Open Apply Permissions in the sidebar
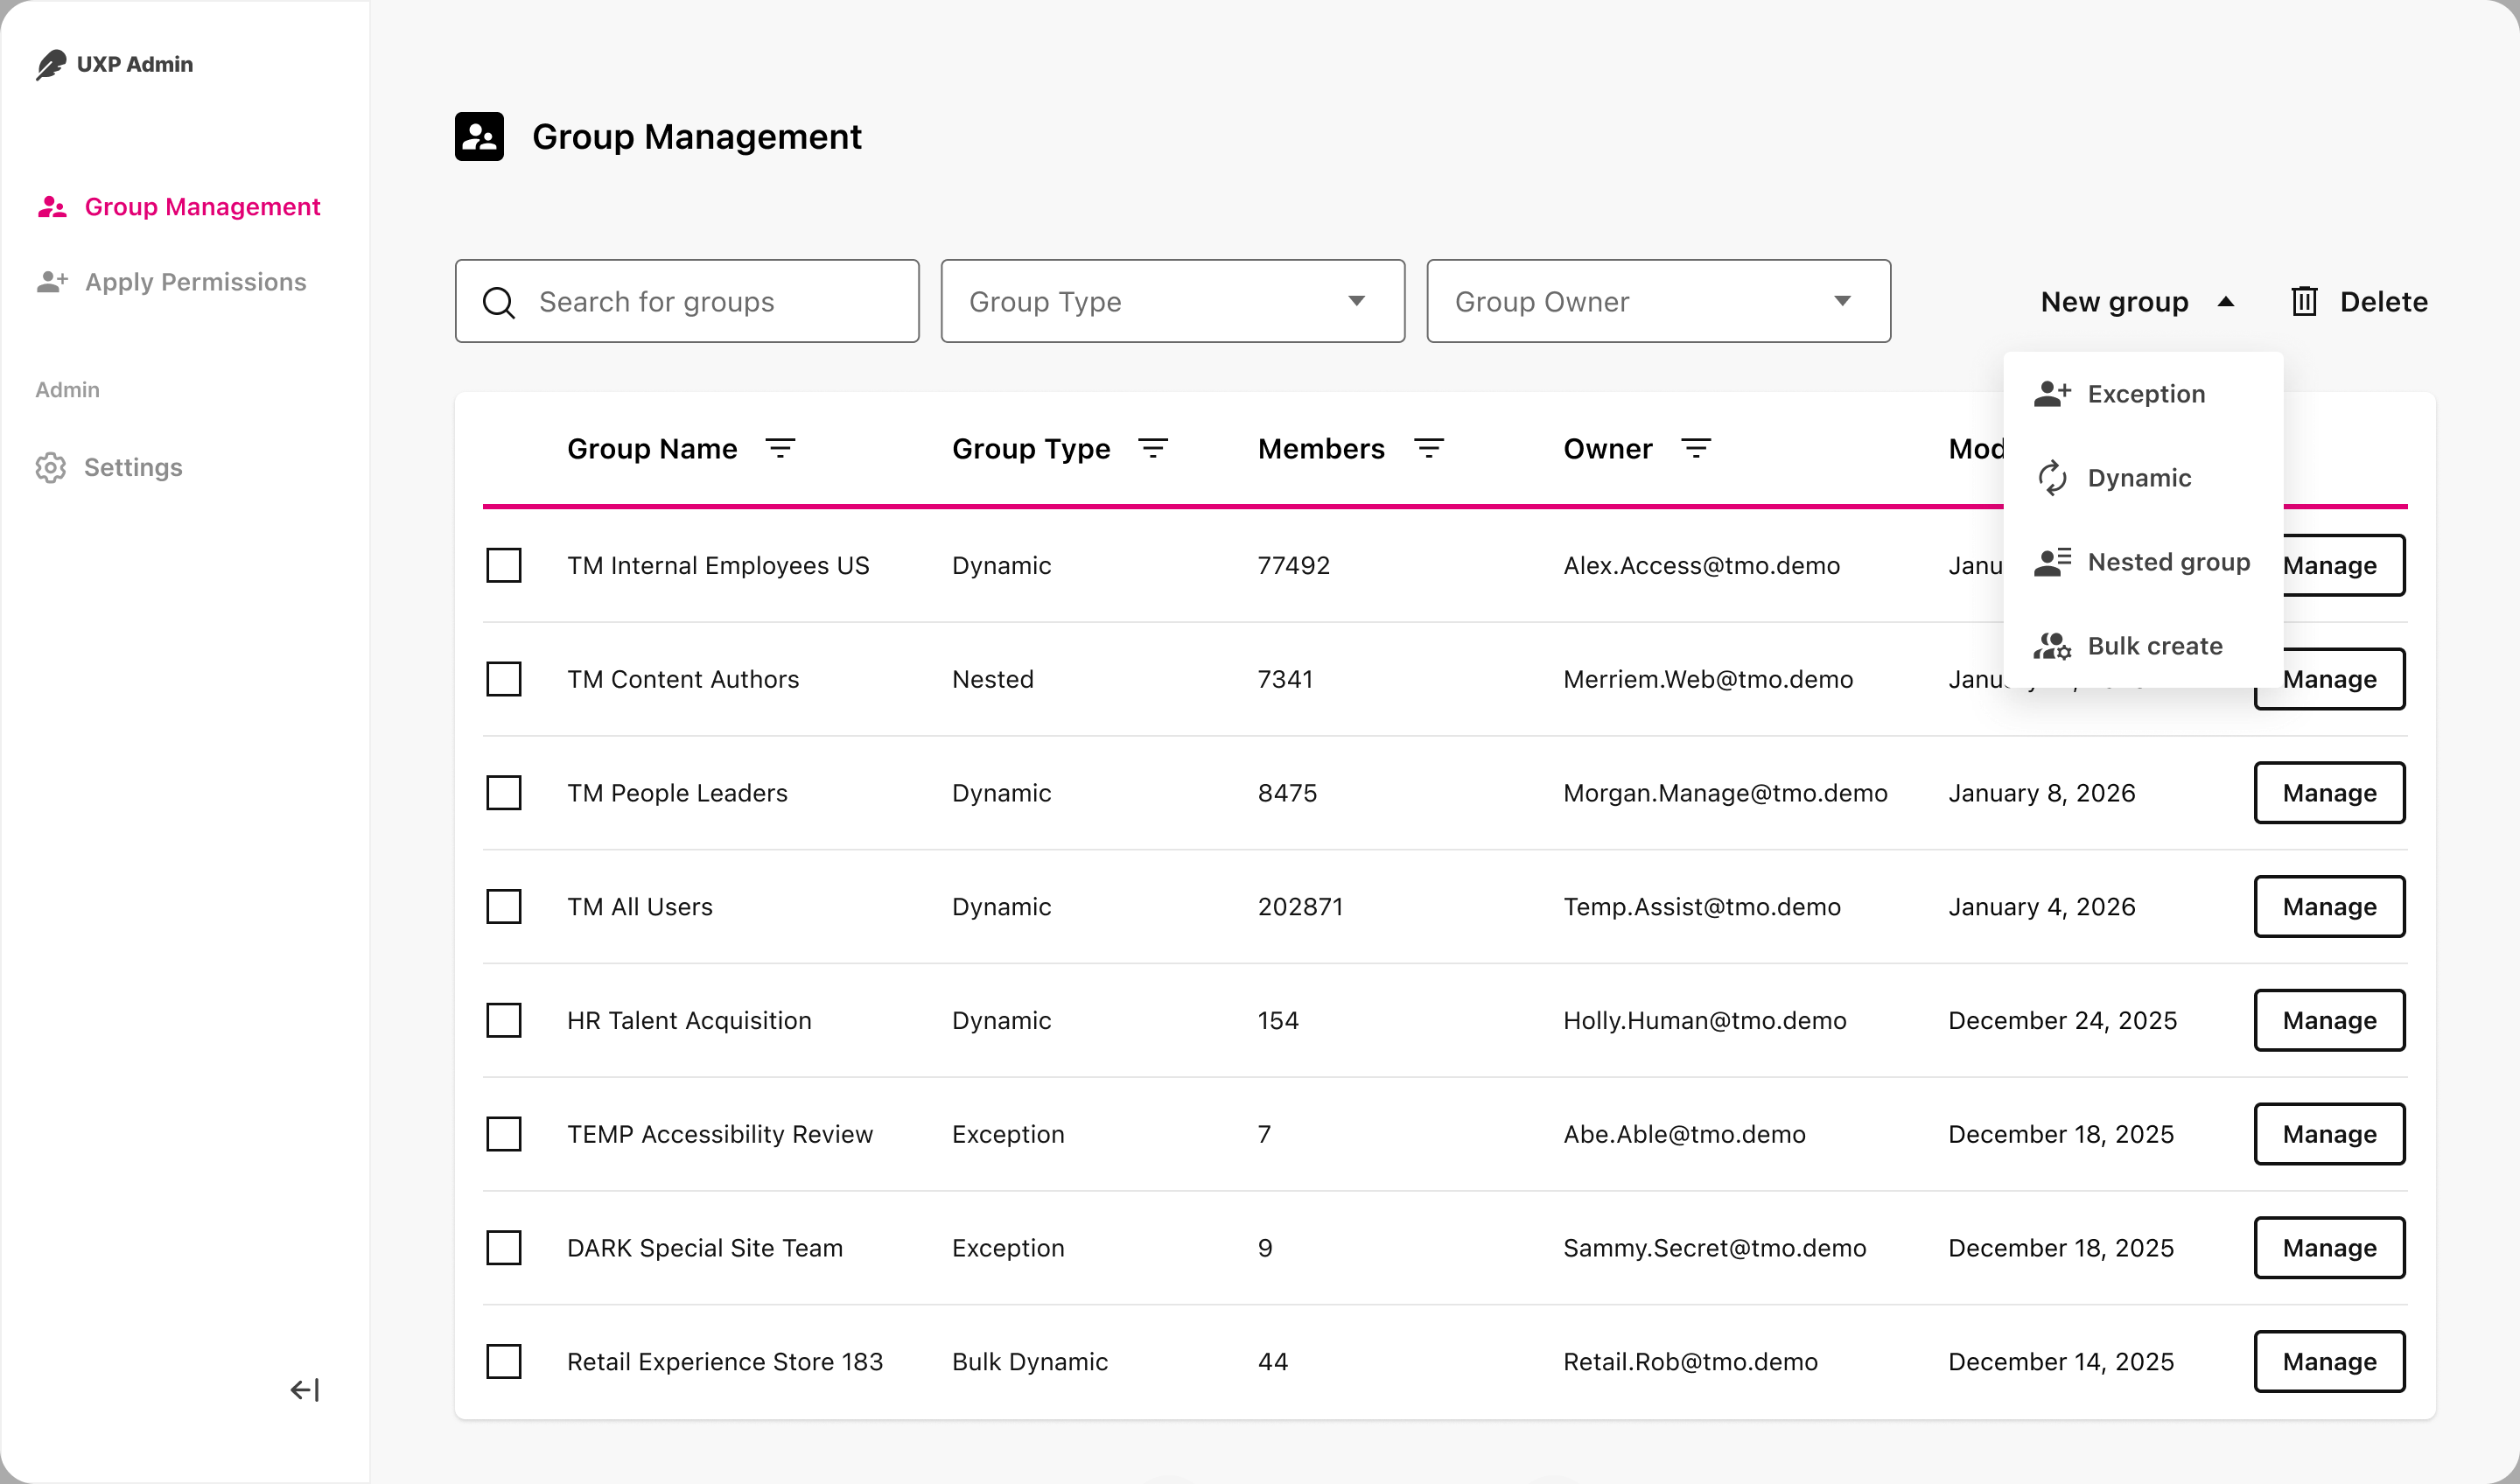Image resolution: width=2520 pixels, height=1484 pixels. (x=172, y=282)
